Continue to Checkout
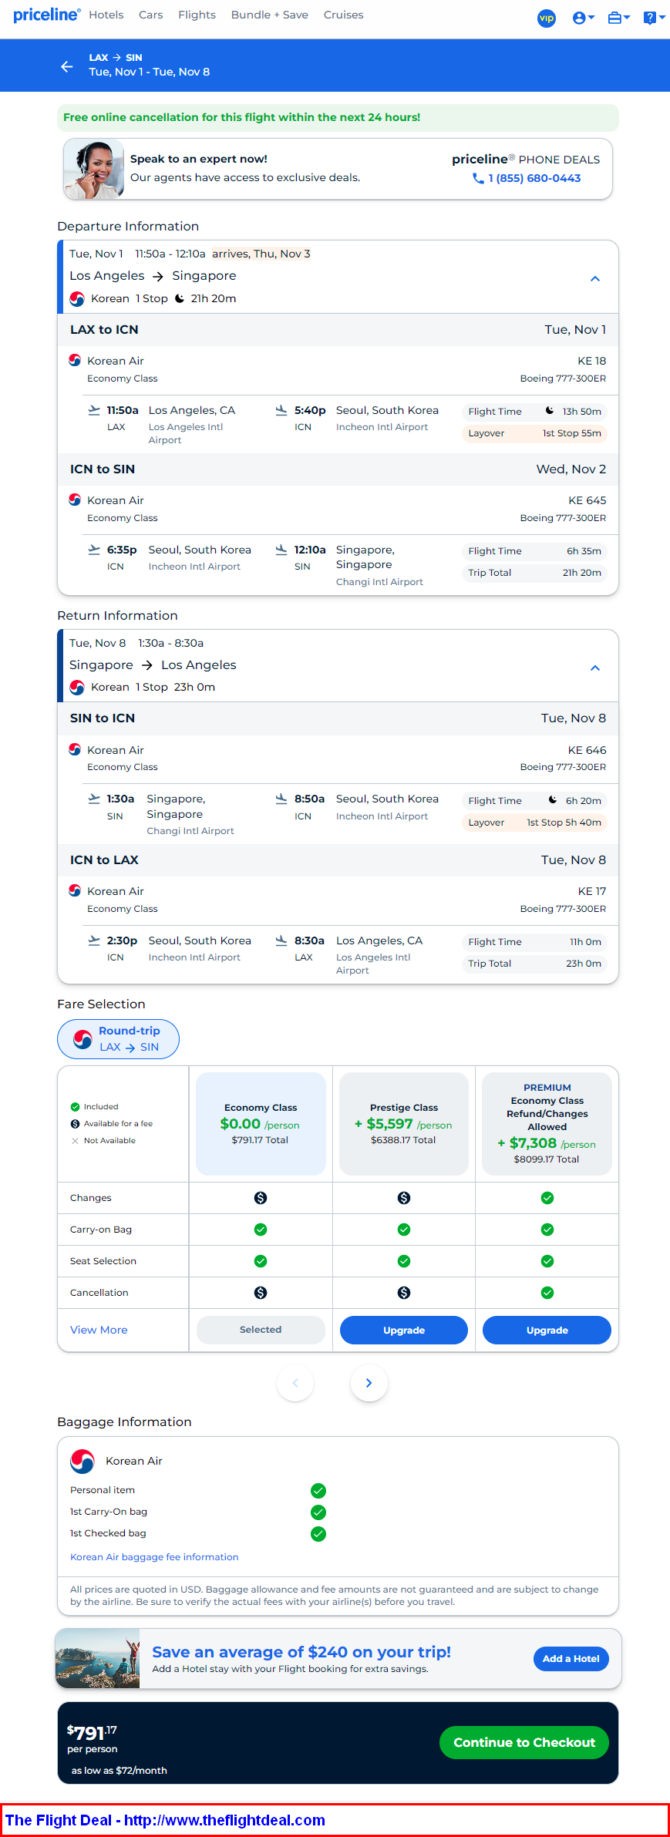This screenshot has height=1837, width=670. pos(524,1742)
